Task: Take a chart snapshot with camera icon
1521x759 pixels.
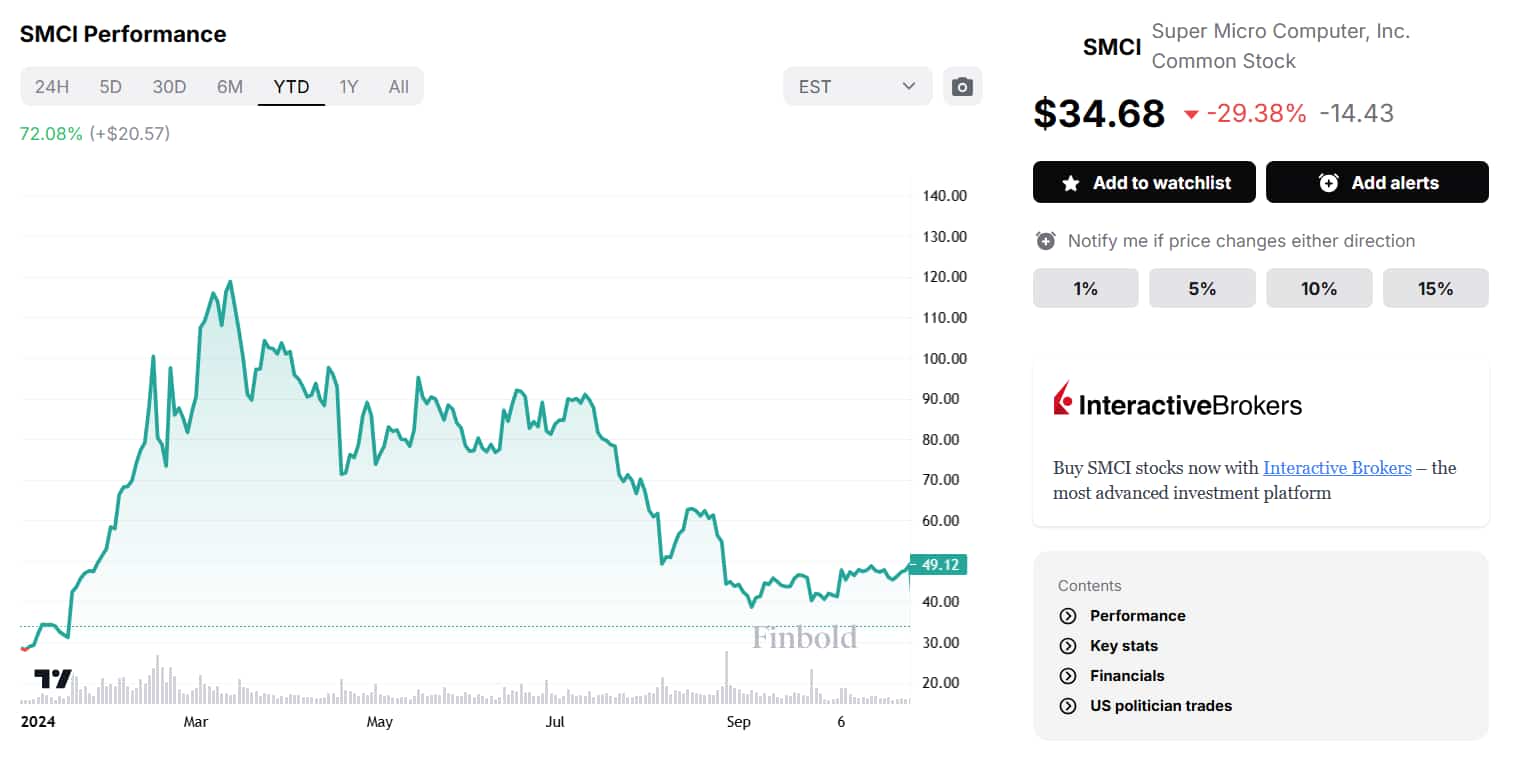Action: pyautogui.click(x=962, y=86)
